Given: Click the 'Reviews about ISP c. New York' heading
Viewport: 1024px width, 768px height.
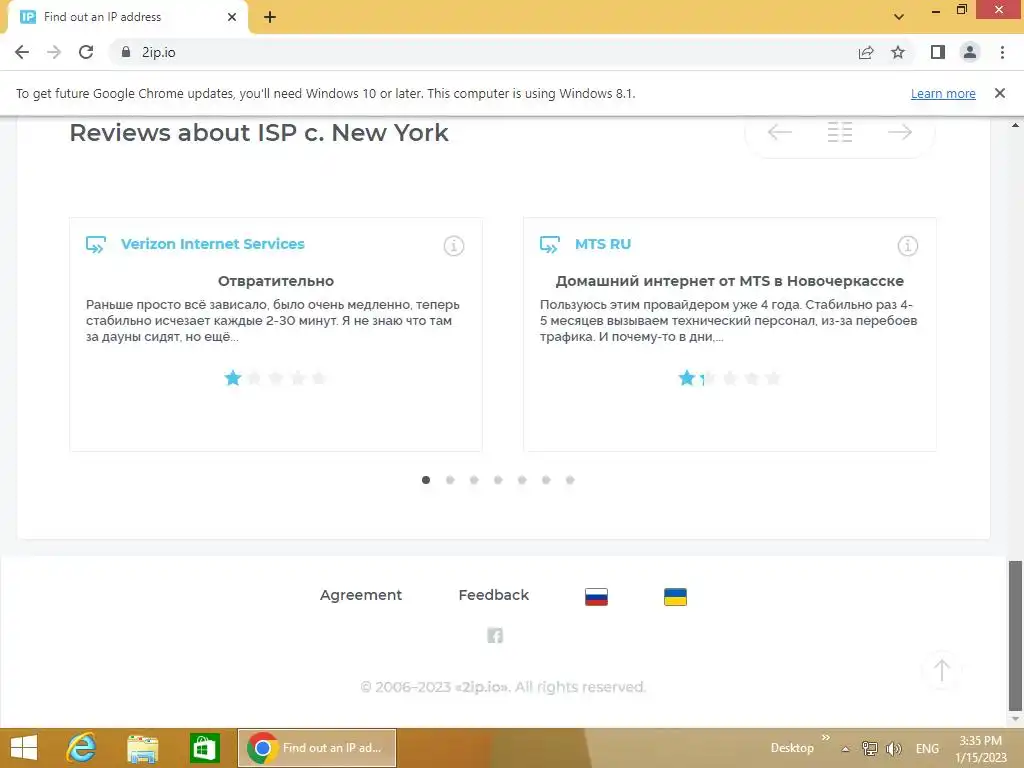Looking at the screenshot, I should tap(259, 133).
